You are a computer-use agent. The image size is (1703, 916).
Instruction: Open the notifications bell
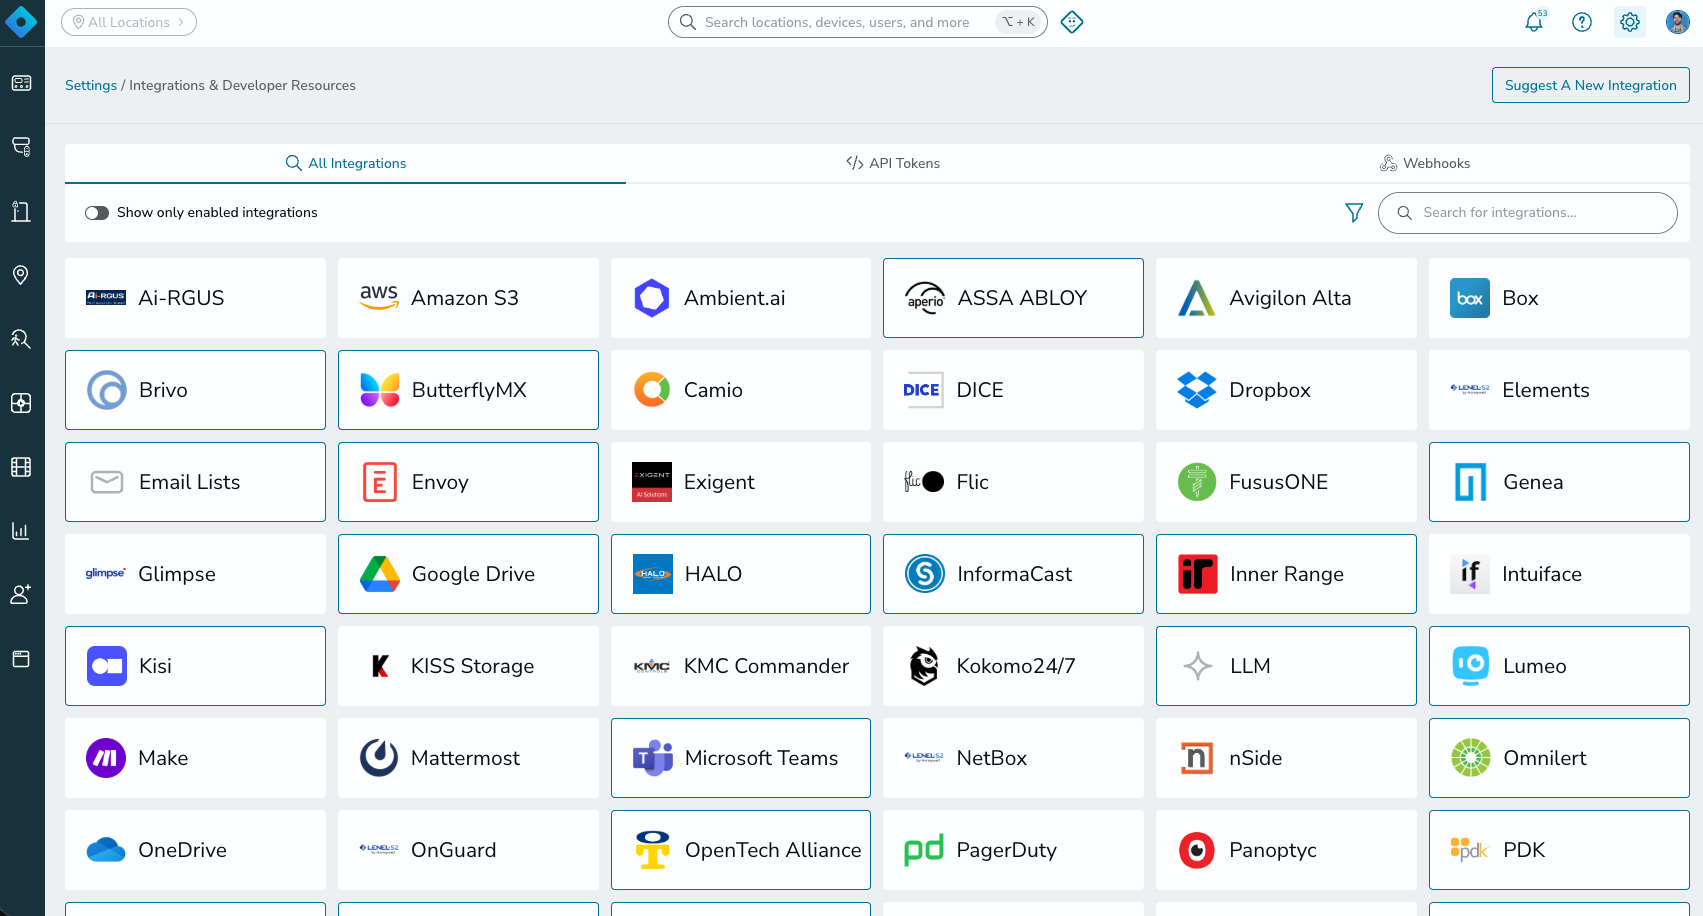(x=1534, y=22)
